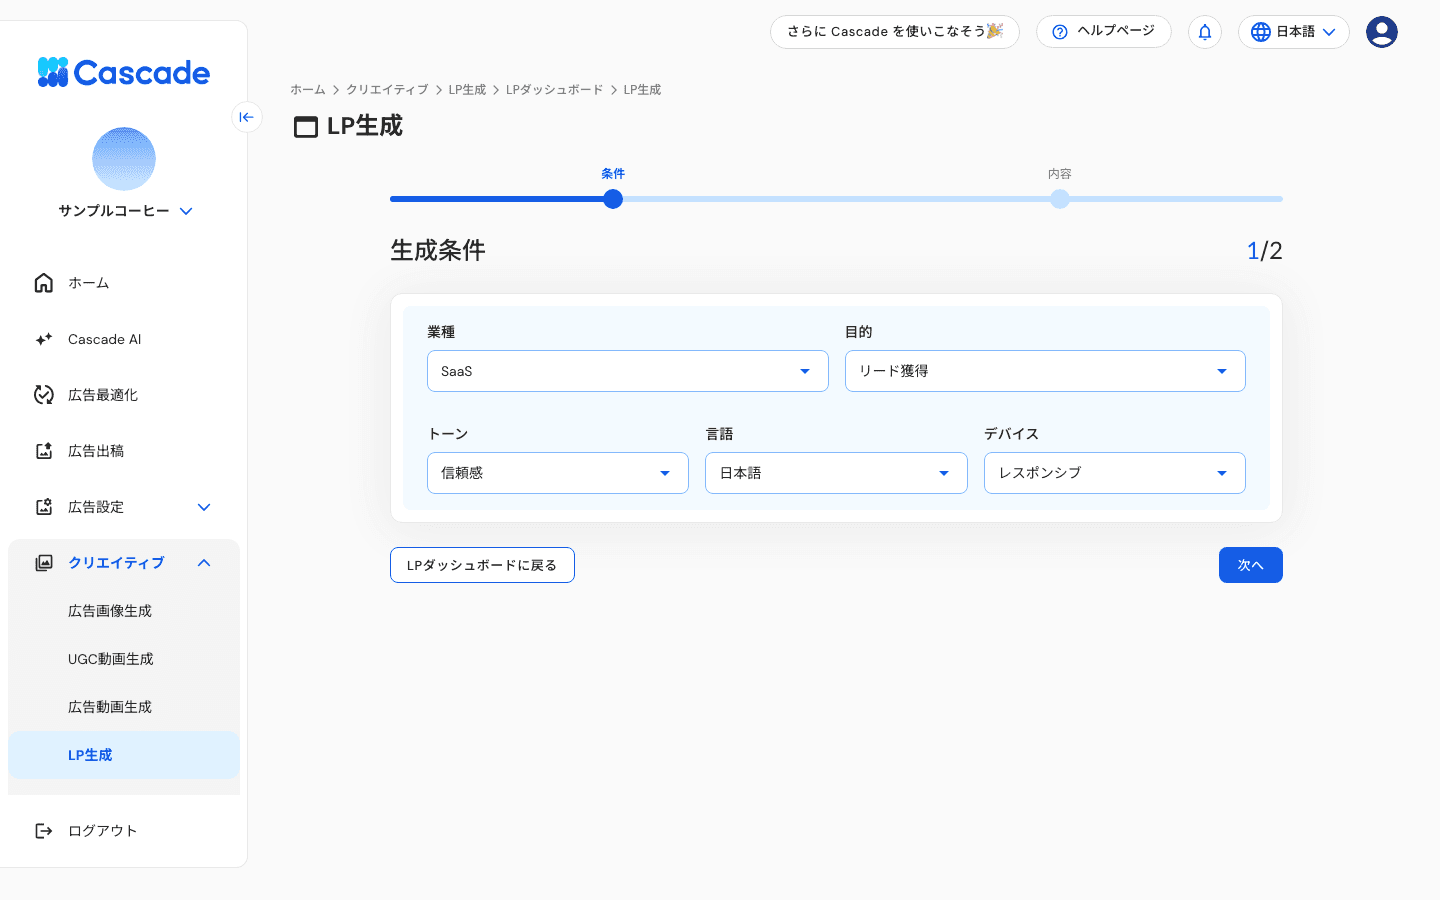Viewport: 1440px width, 900px height.
Task: Click the language globe icon
Action: click(1261, 32)
